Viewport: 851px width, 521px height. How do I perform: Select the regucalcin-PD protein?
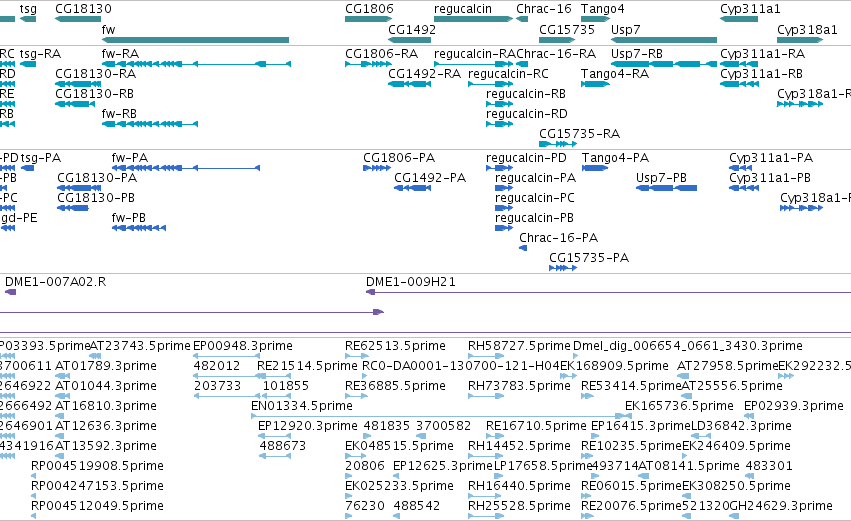point(499,168)
